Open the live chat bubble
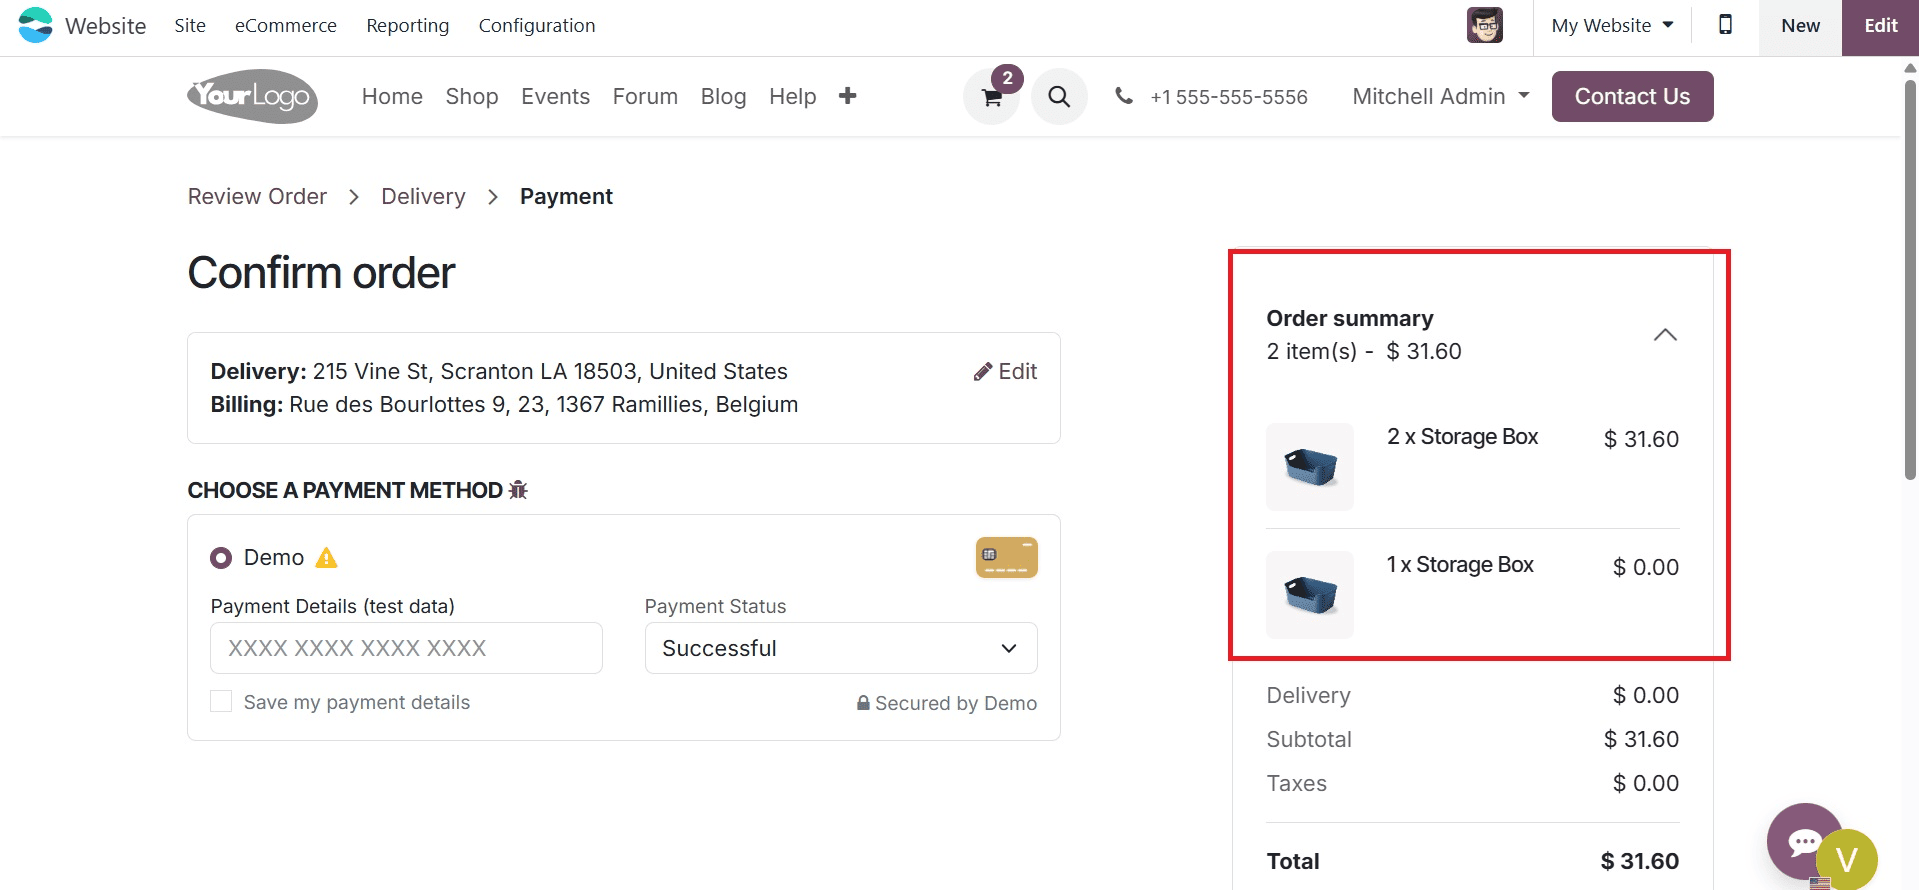The height and width of the screenshot is (890, 1919). [x=1805, y=842]
